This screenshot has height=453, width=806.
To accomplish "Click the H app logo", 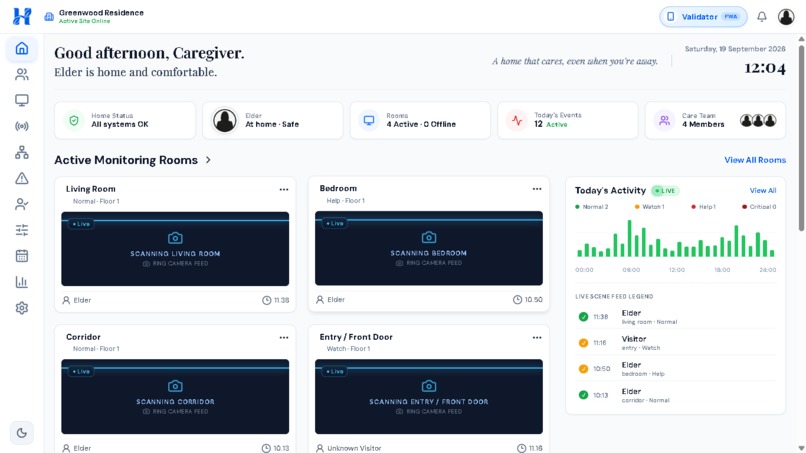I will 22,16.
